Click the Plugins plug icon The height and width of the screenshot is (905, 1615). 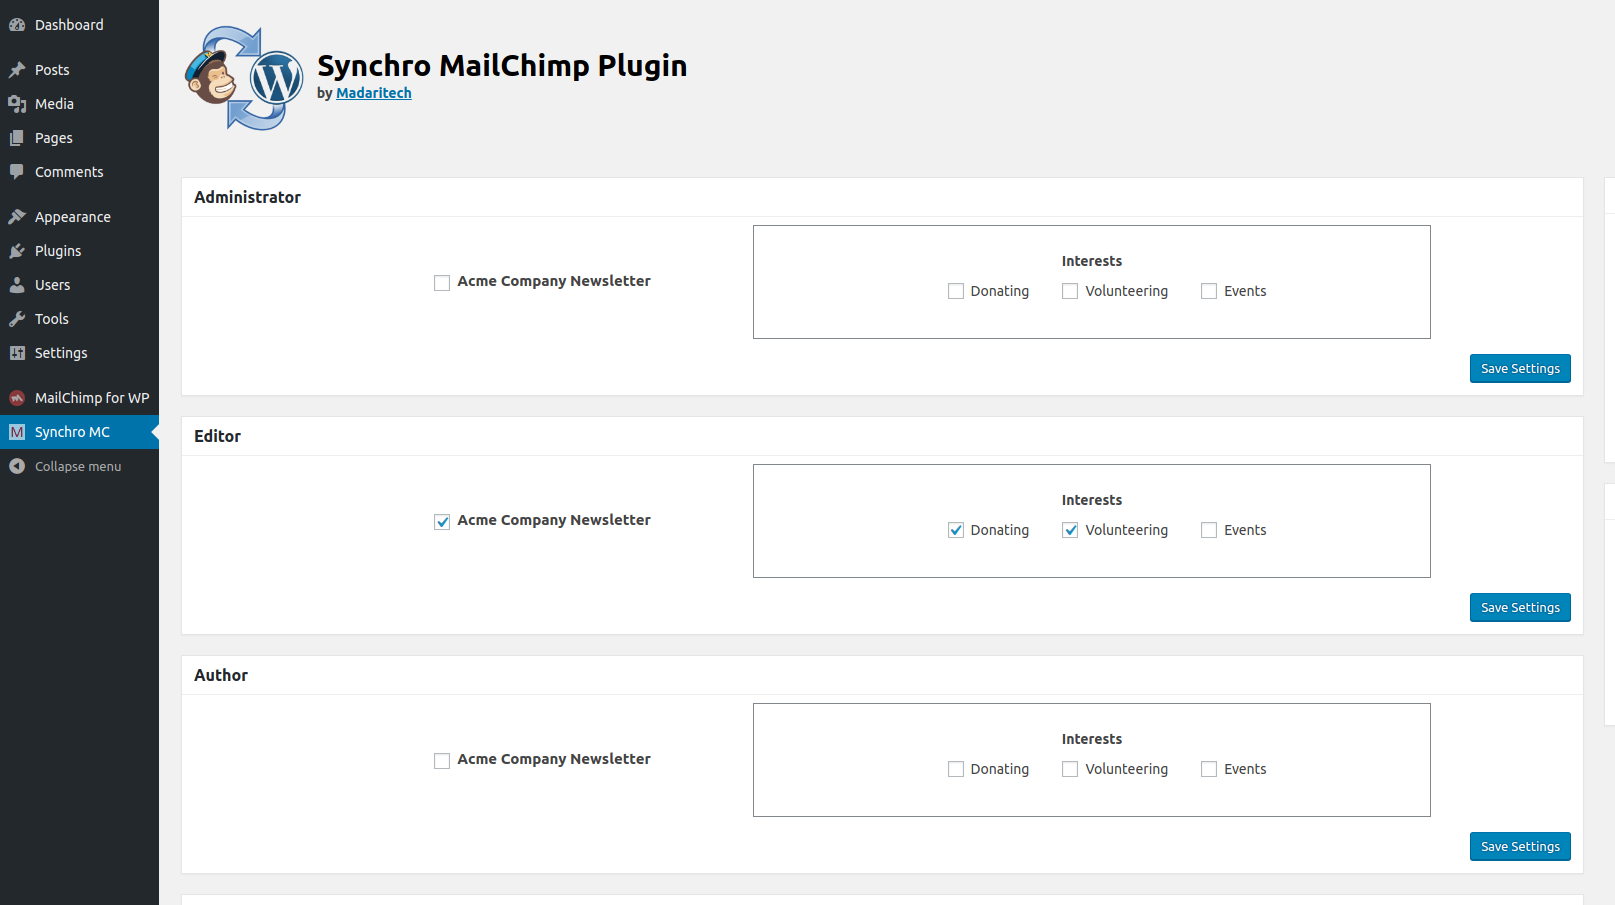click(x=17, y=251)
